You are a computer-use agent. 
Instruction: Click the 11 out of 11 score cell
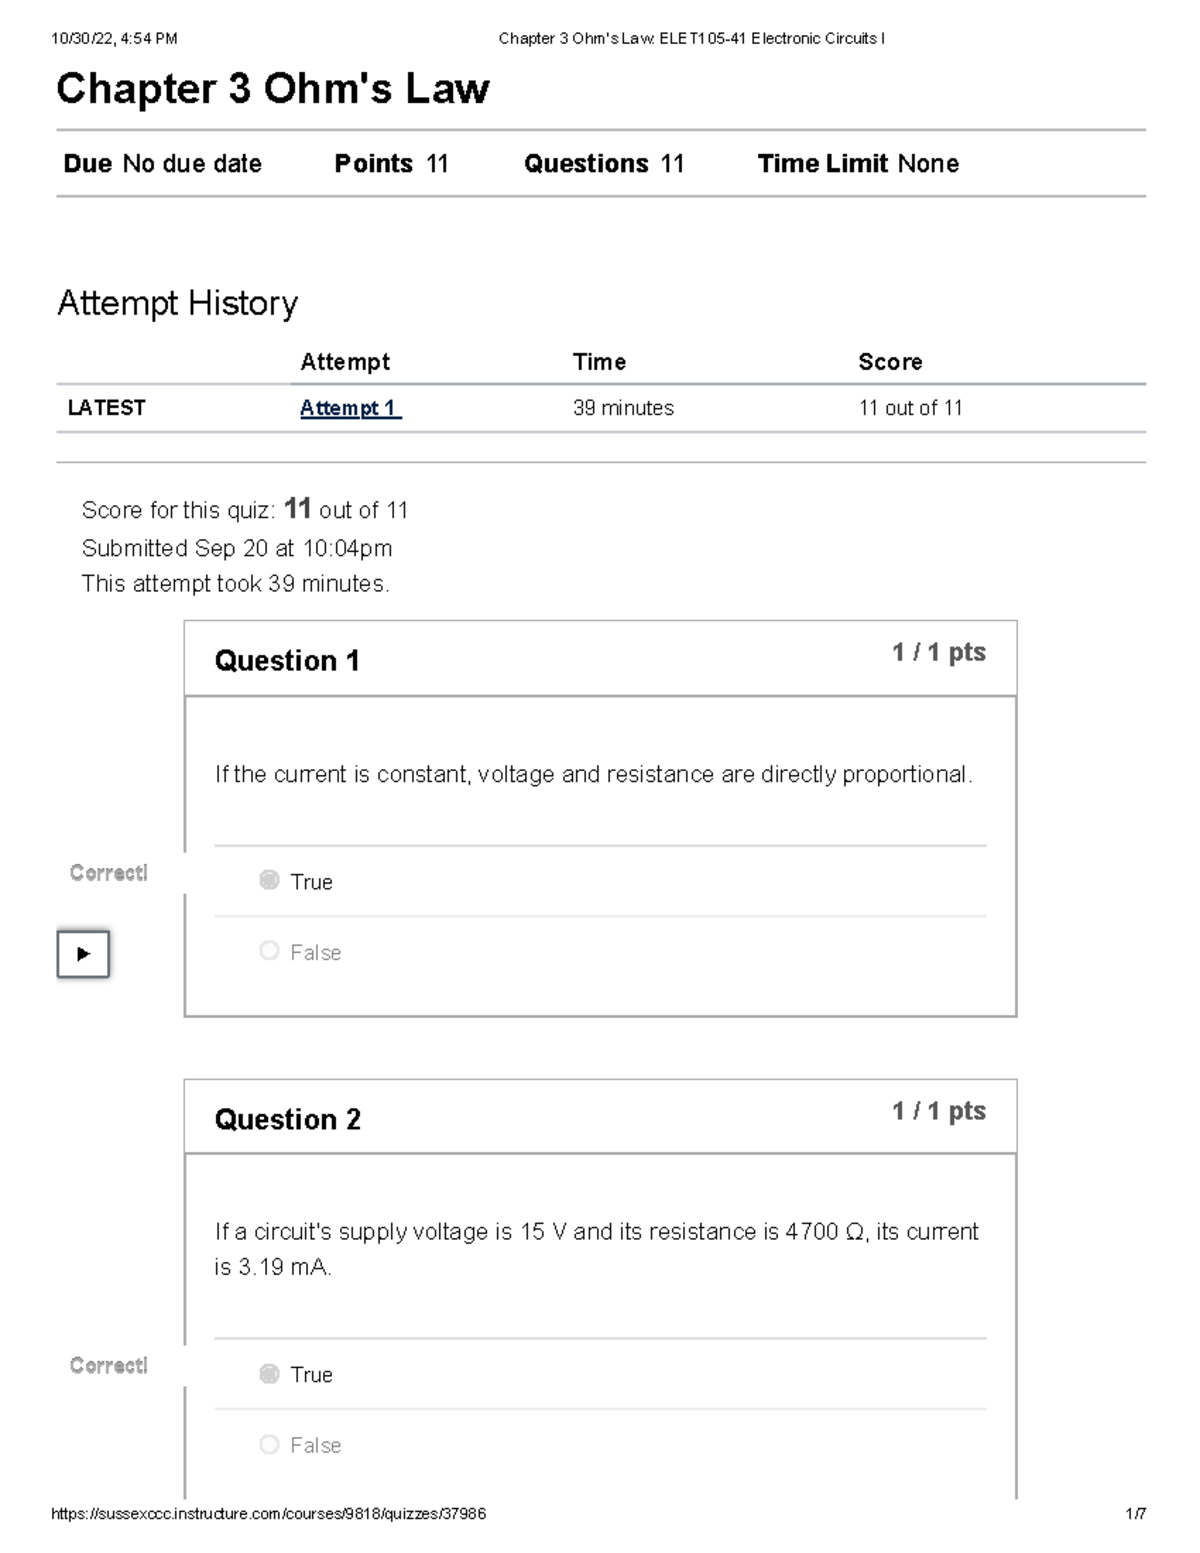click(x=910, y=408)
